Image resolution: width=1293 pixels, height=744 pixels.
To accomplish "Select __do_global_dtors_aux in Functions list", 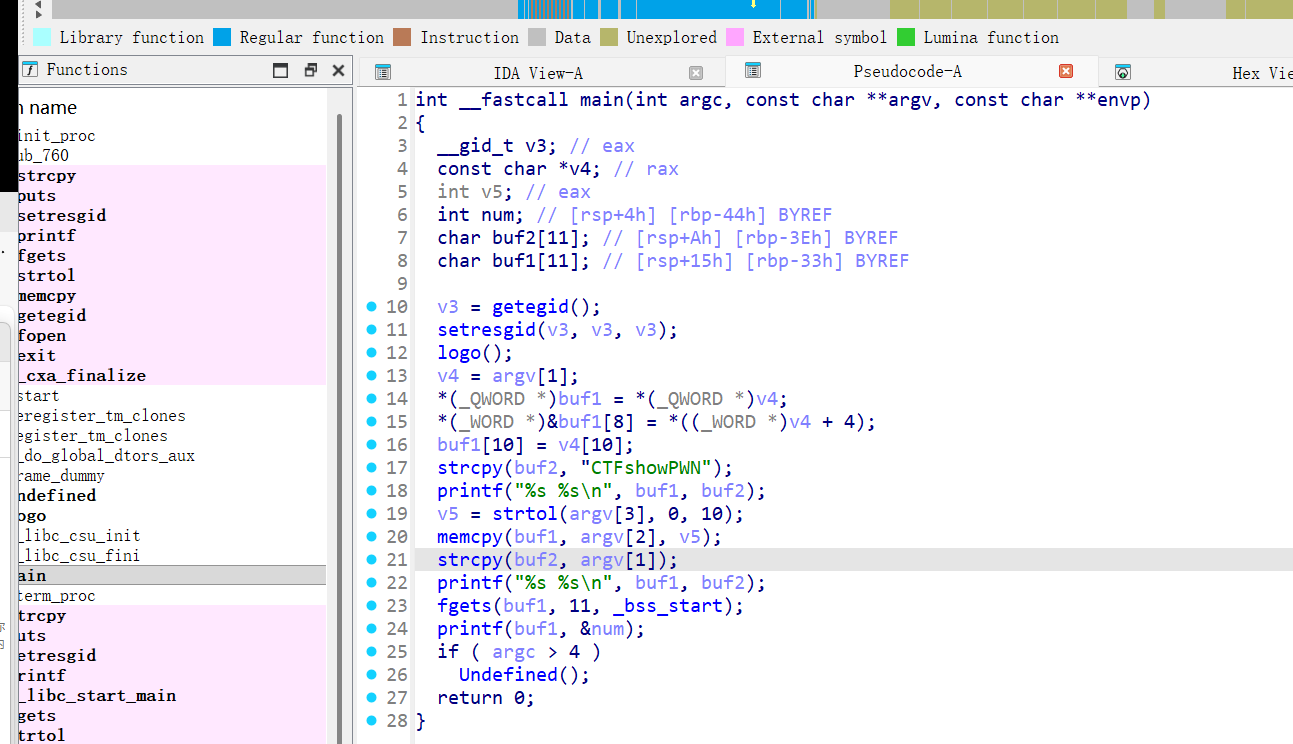I will [171, 455].
